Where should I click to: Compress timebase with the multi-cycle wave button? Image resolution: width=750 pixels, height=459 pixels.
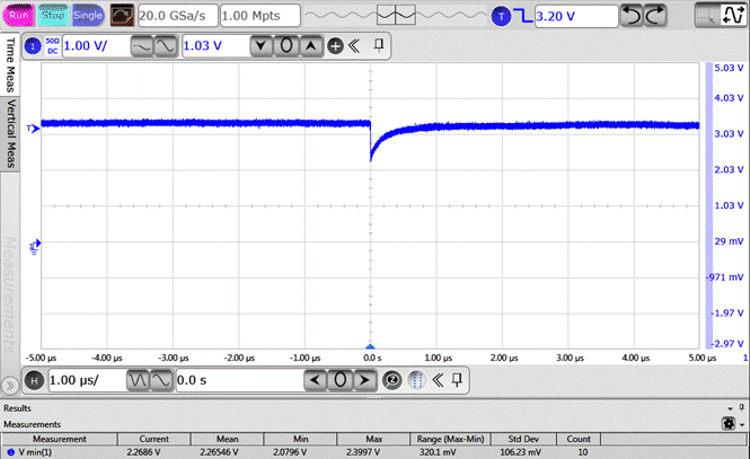138,381
